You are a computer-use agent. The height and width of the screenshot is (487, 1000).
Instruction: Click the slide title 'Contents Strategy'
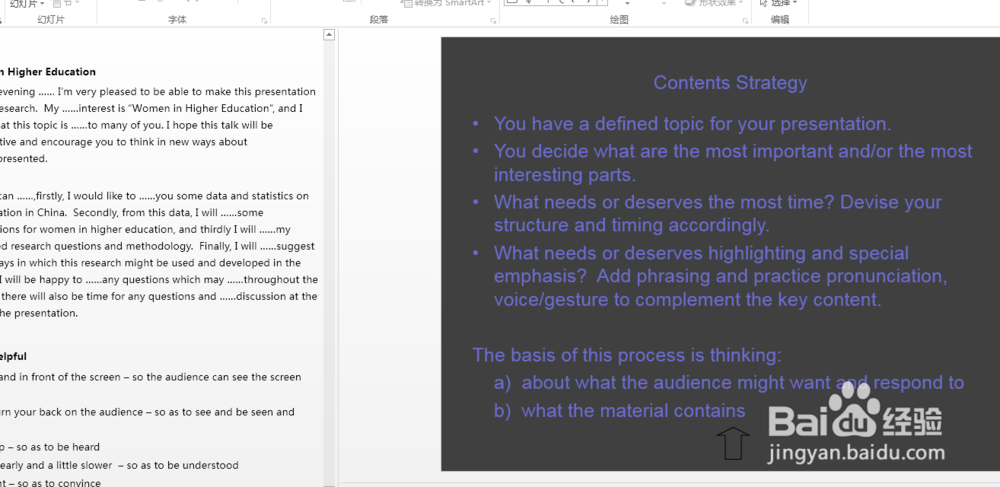point(730,82)
